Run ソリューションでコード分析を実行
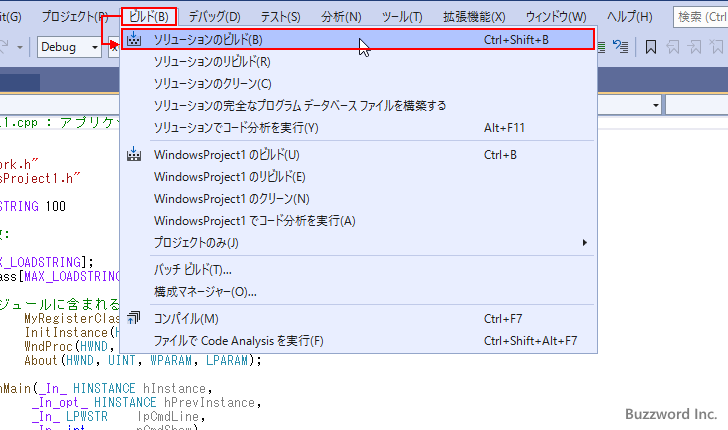The height and width of the screenshot is (430, 728). [x=236, y=128]
